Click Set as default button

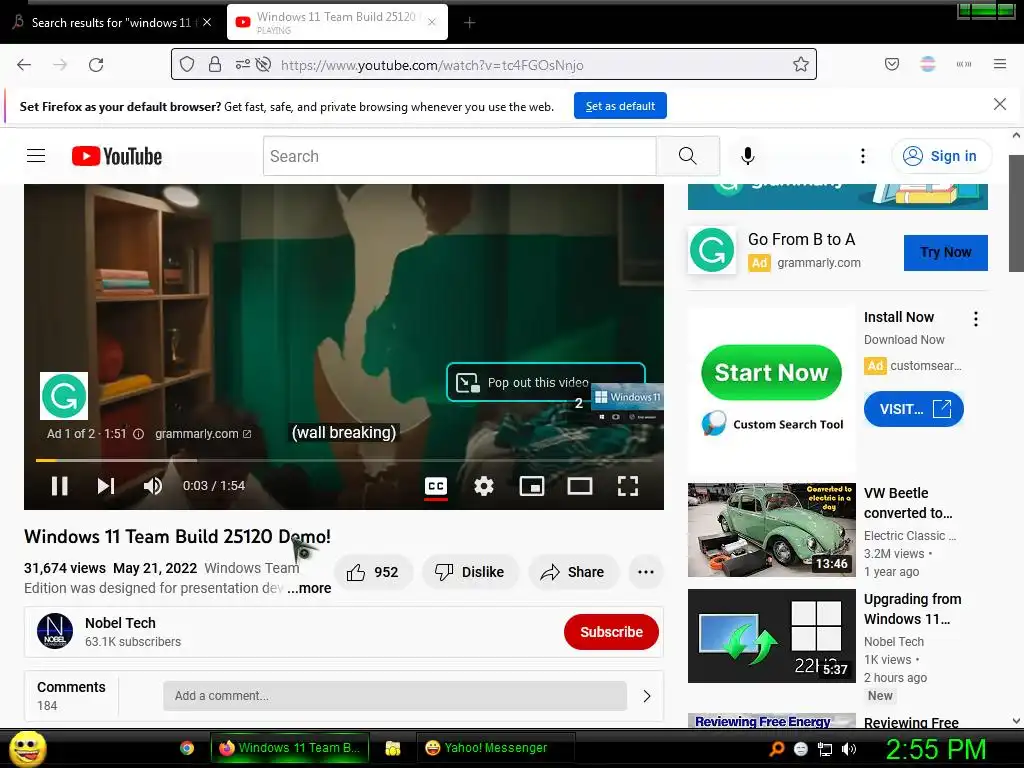[x=620, y=106]
